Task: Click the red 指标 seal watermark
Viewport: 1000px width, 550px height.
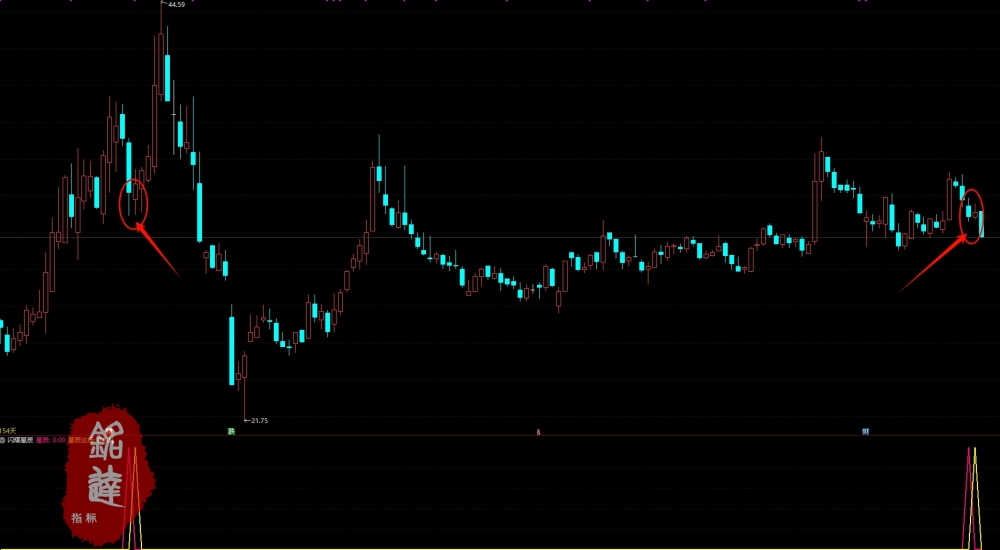Action: [x=108, y=475]
